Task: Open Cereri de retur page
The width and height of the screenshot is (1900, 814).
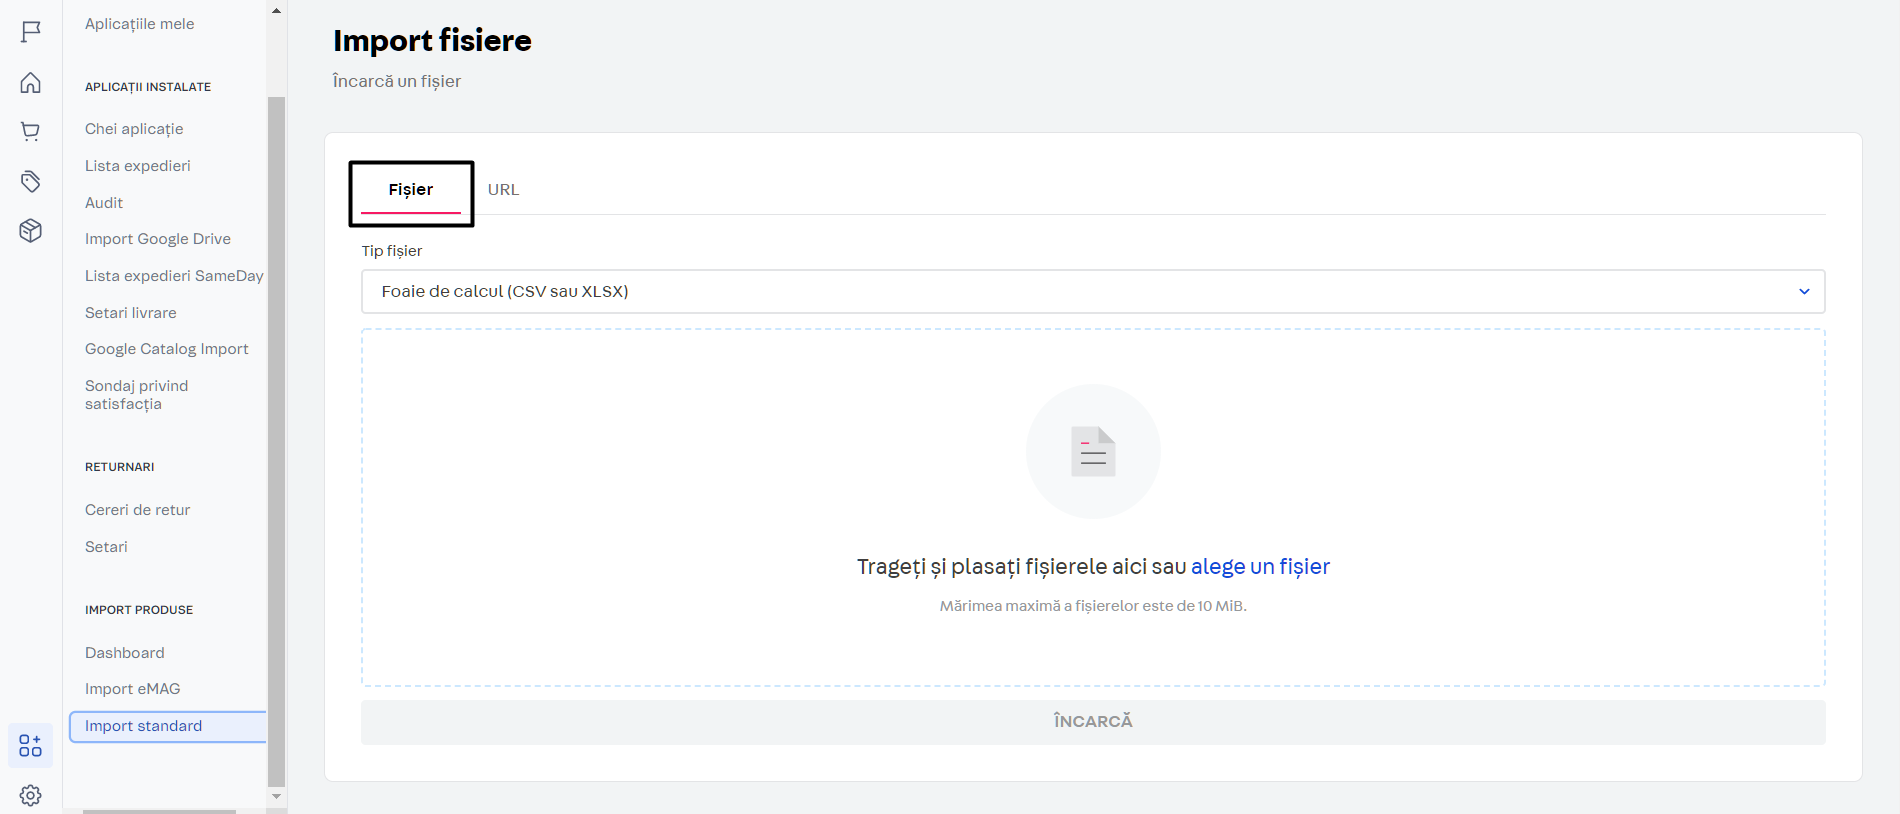Action: pyautogui.click(x=138, y=510)
